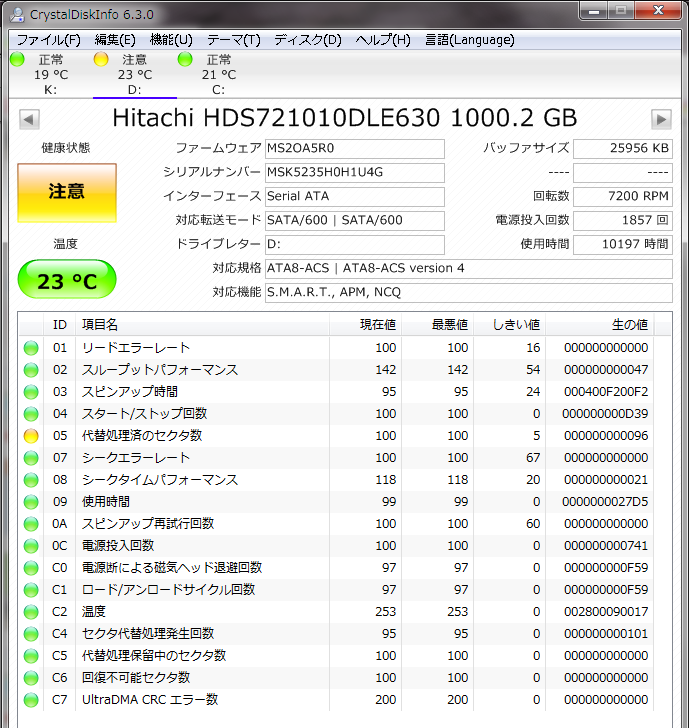Click the green status icon for リードエラーレート
This screenshot has width=689, height=728.
point(31,348)
